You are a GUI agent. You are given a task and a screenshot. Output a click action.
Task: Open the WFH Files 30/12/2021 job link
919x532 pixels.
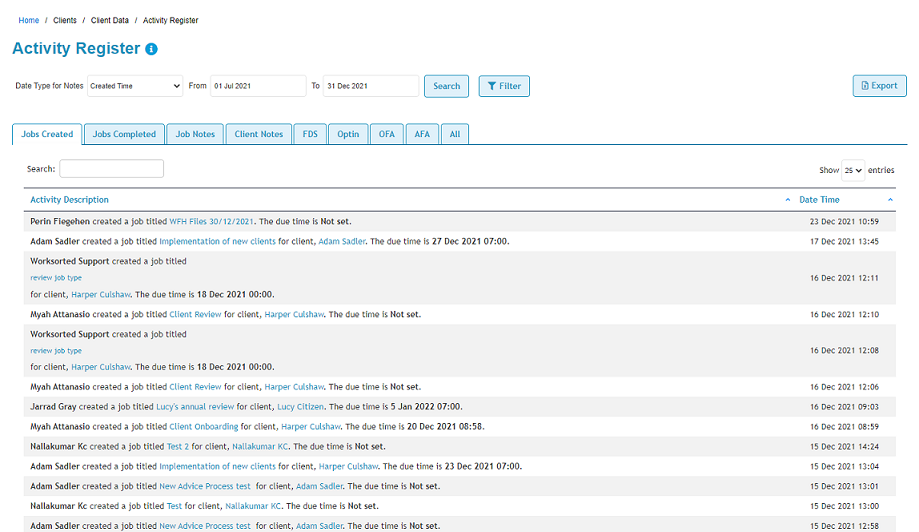click(x=212, y=221)
